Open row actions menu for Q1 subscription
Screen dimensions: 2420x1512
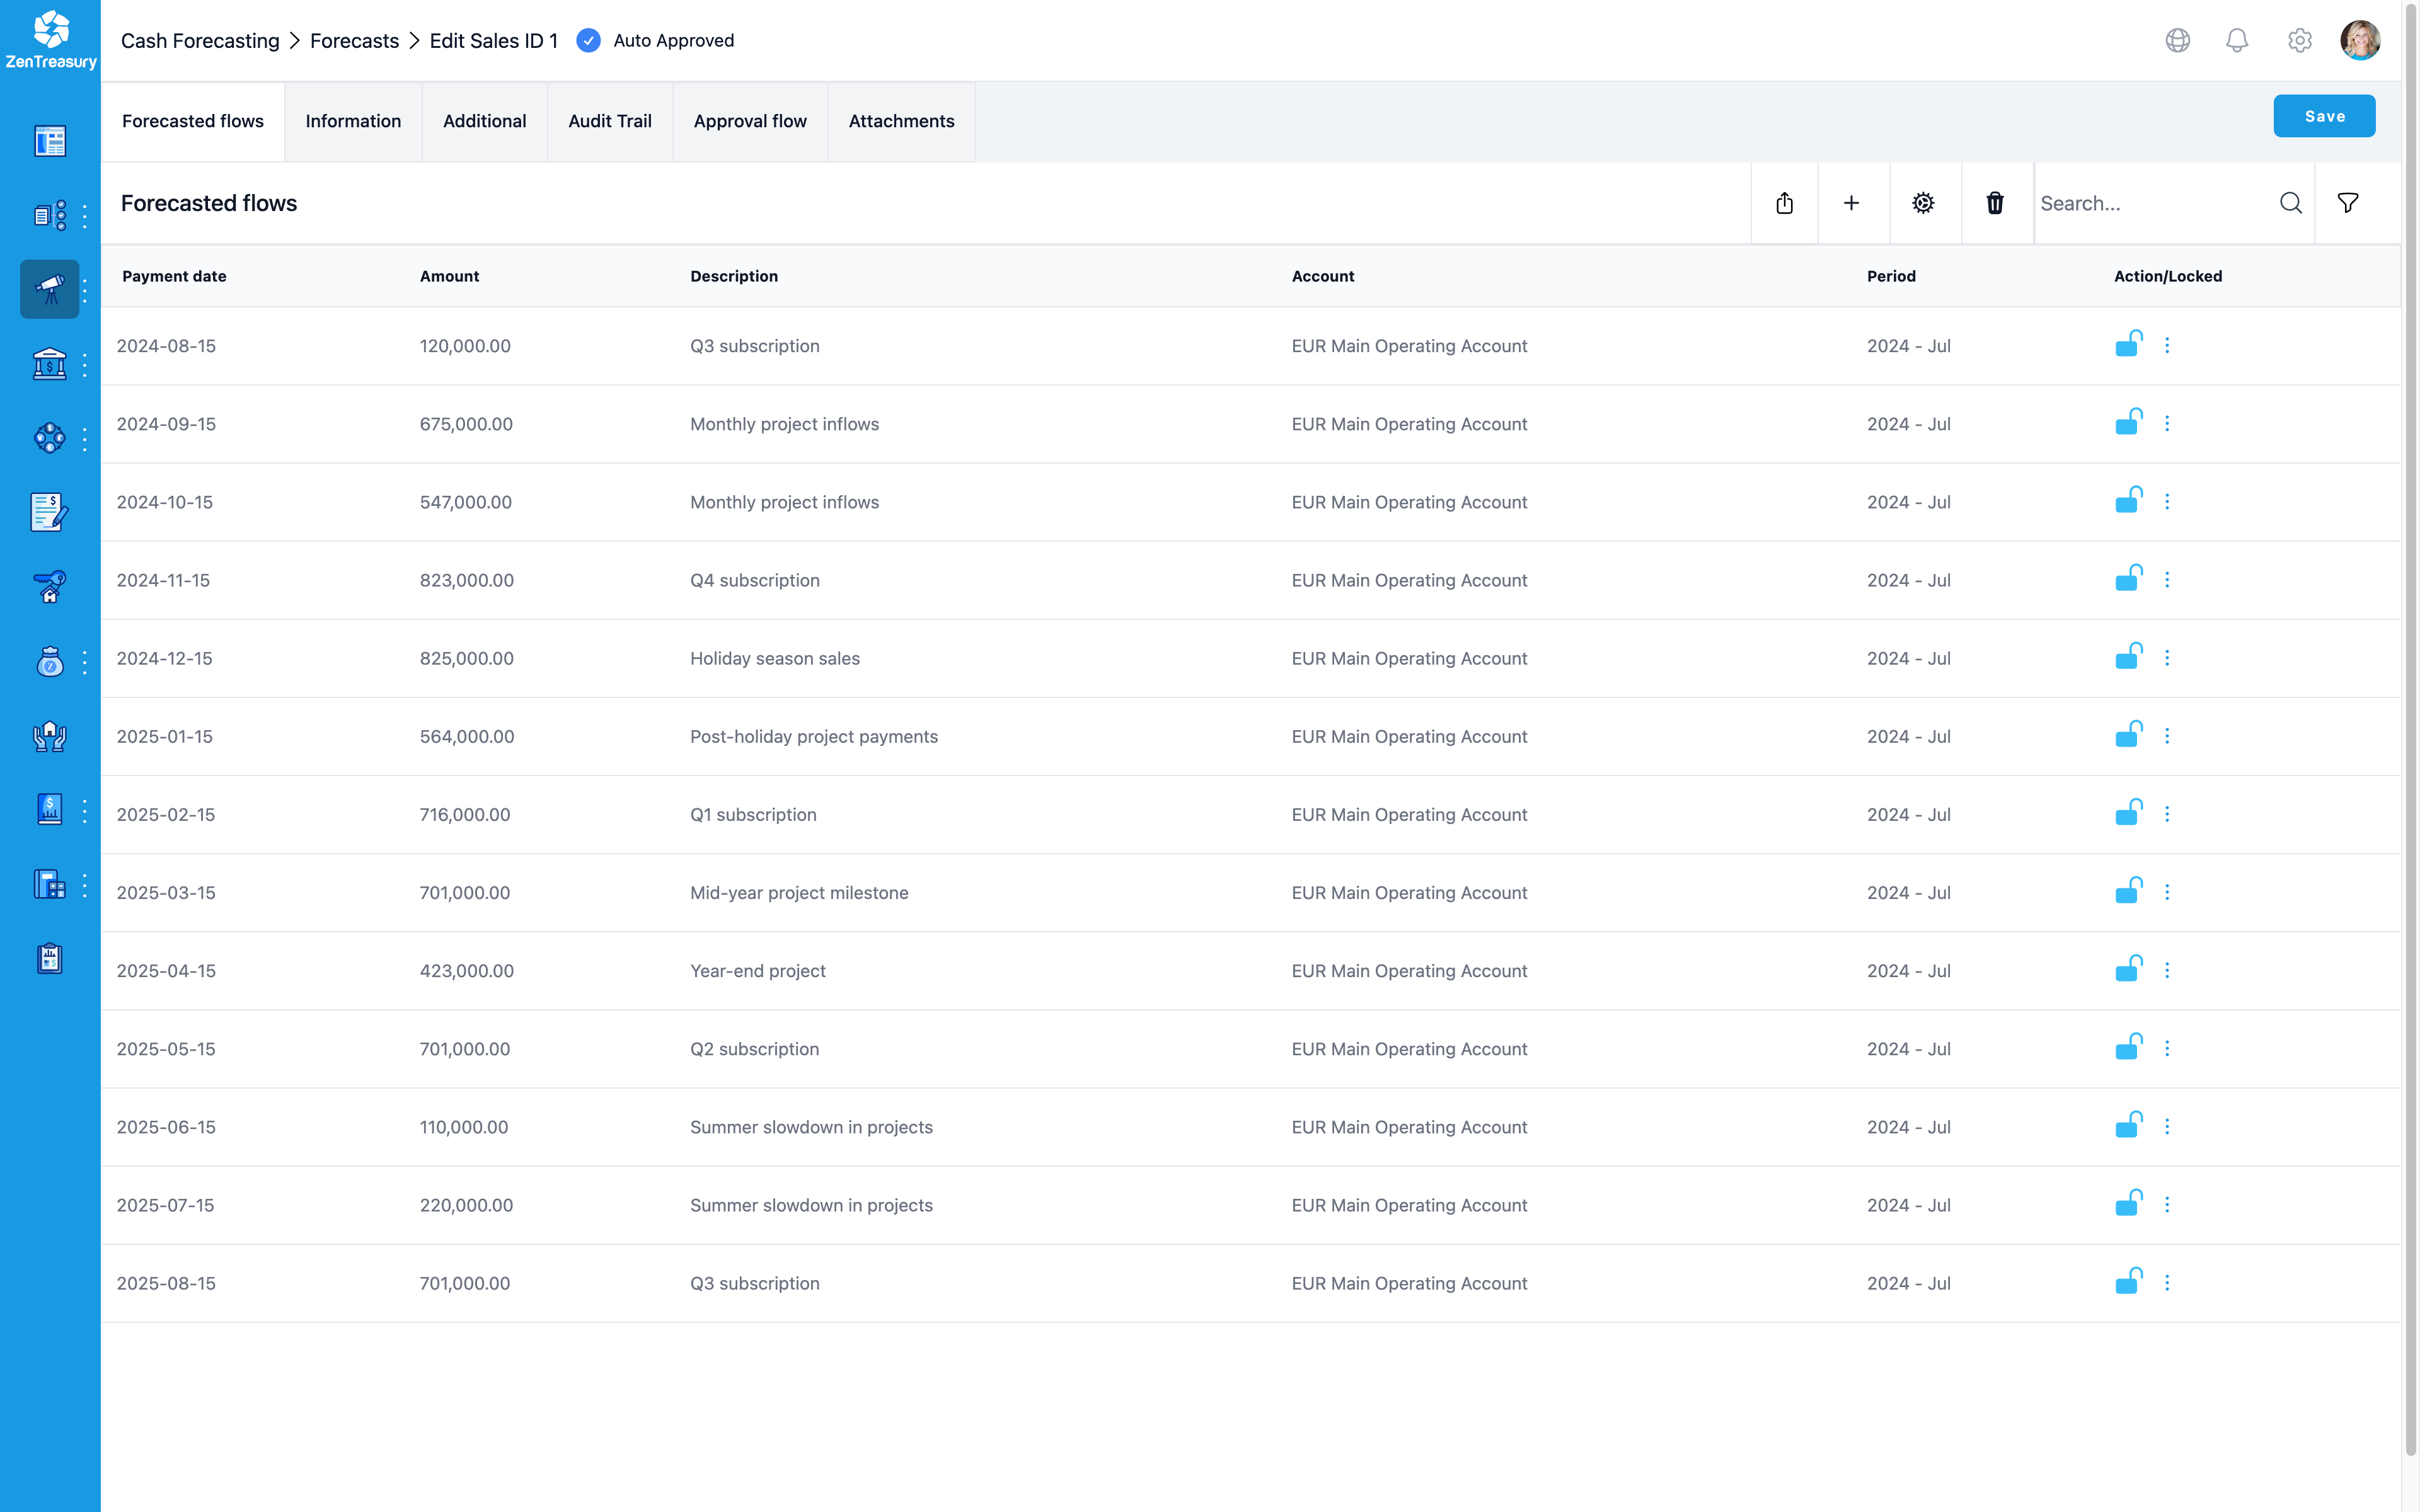(x=2167, y=814)
